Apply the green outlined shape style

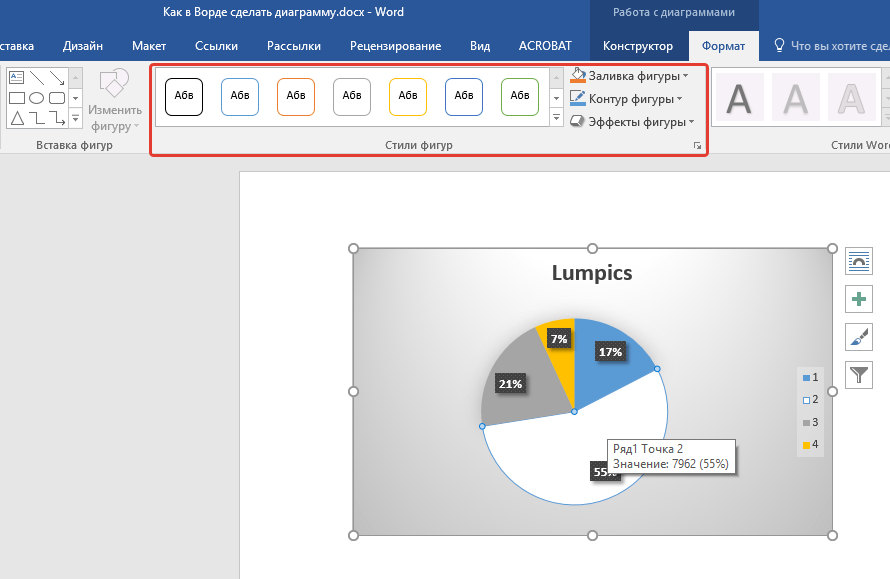(x=520, y=96)
